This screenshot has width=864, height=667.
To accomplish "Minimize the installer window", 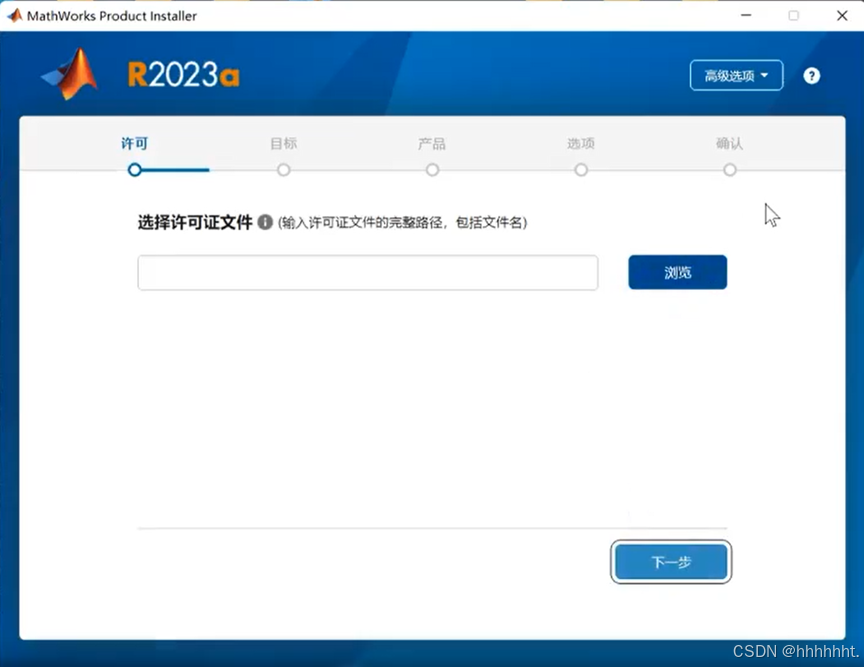I will click(x=746, y=15).
